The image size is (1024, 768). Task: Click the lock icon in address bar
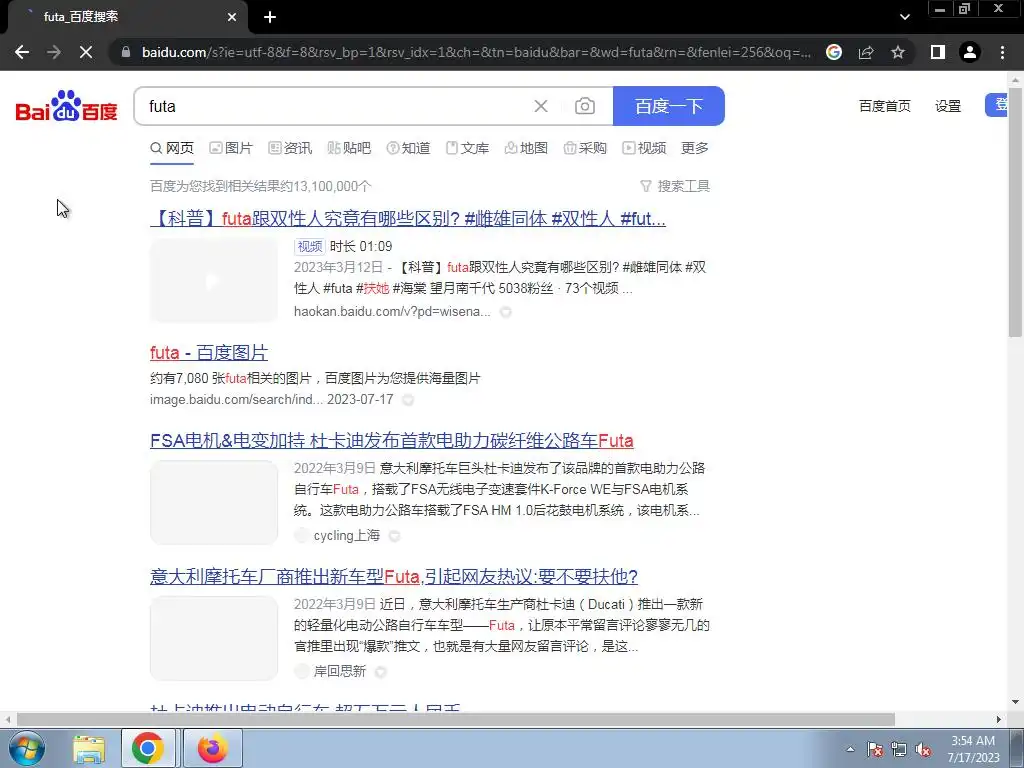[x=126, y=52]
